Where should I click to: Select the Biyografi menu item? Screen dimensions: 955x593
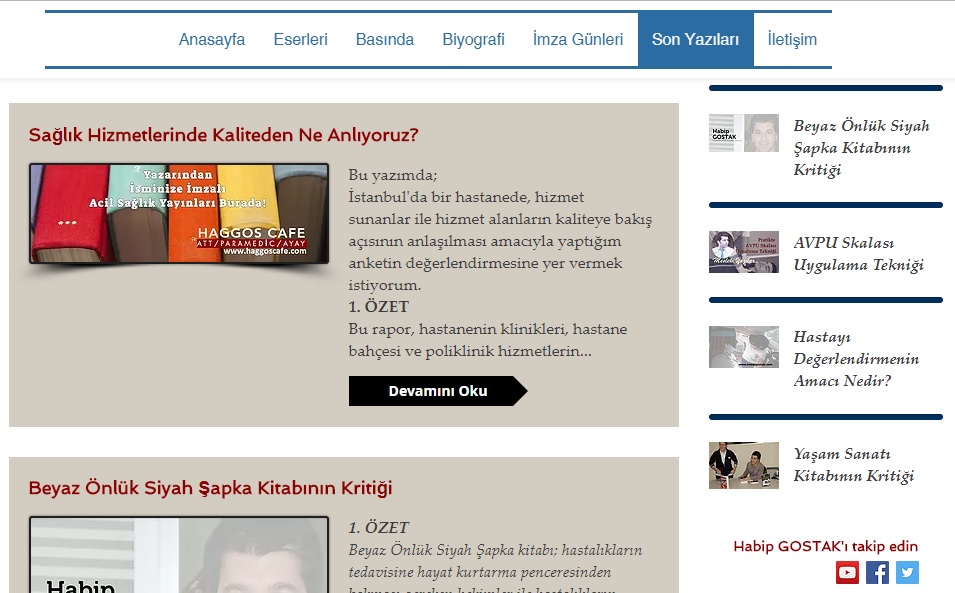point(473,40)
